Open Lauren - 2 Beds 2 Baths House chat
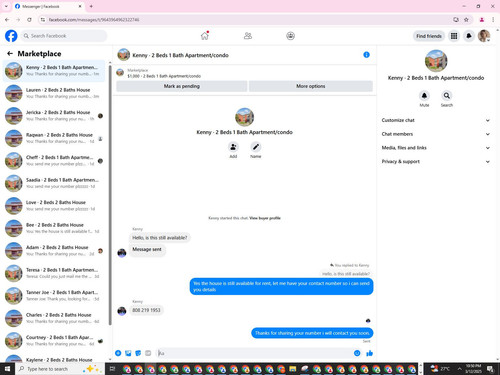This screenshot has height=375, width=500. pos(54,93)
